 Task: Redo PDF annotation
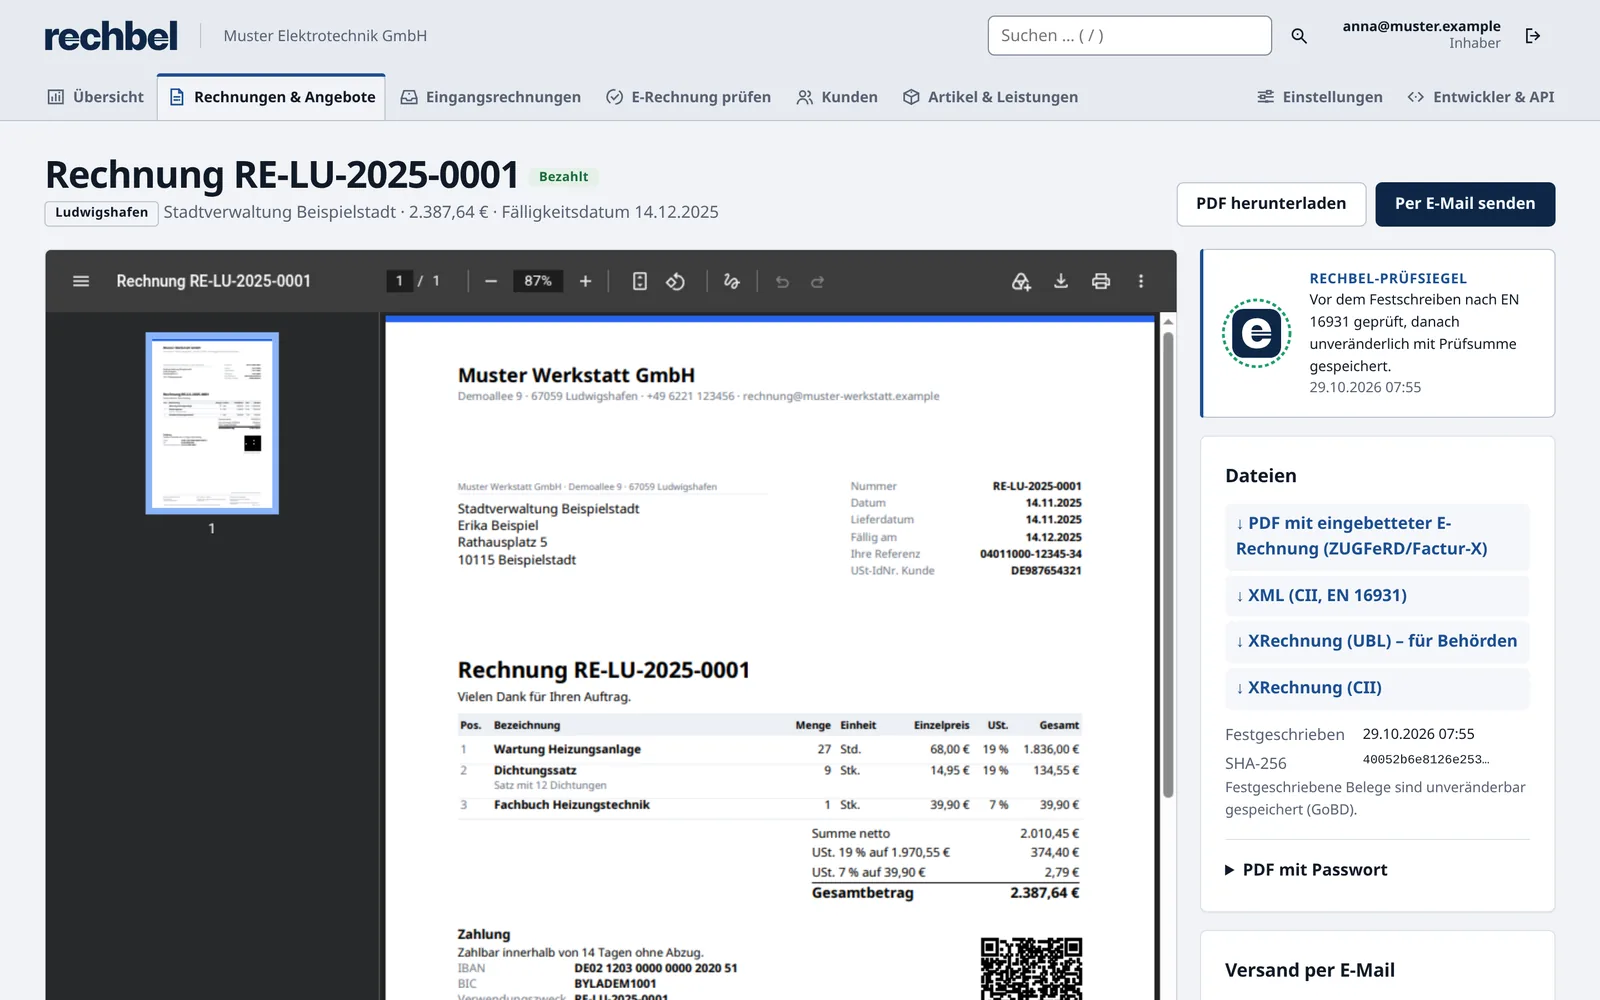click(x=817, y=281)
